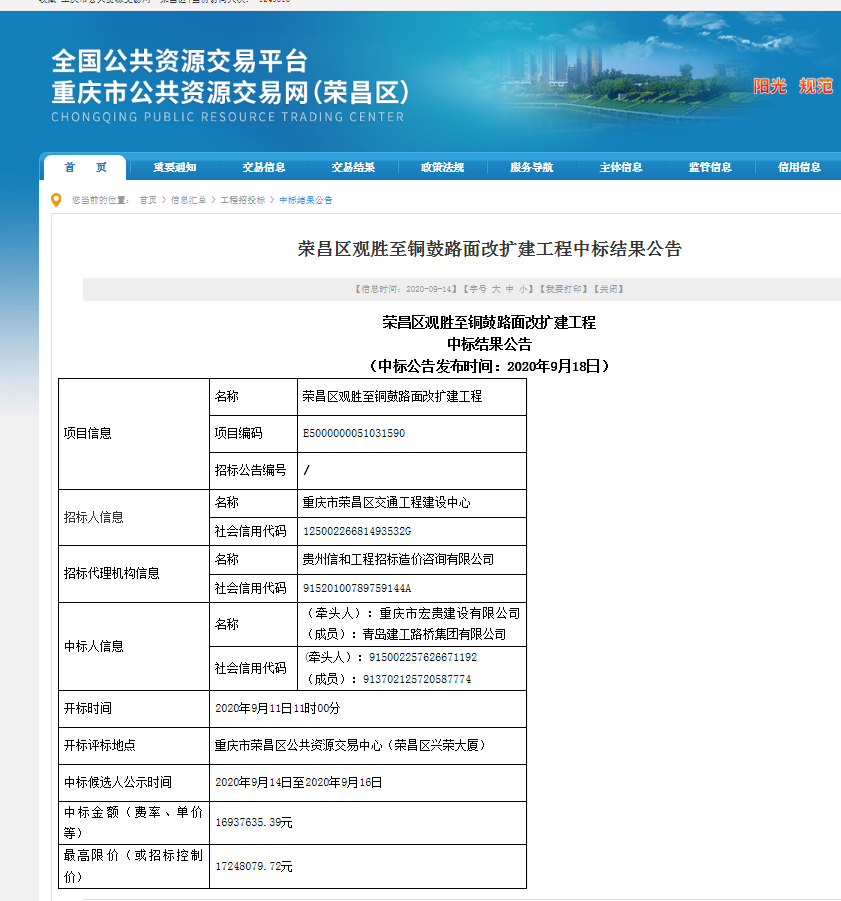
Task: Open the 重要通知 menu item
Action: 175,167
